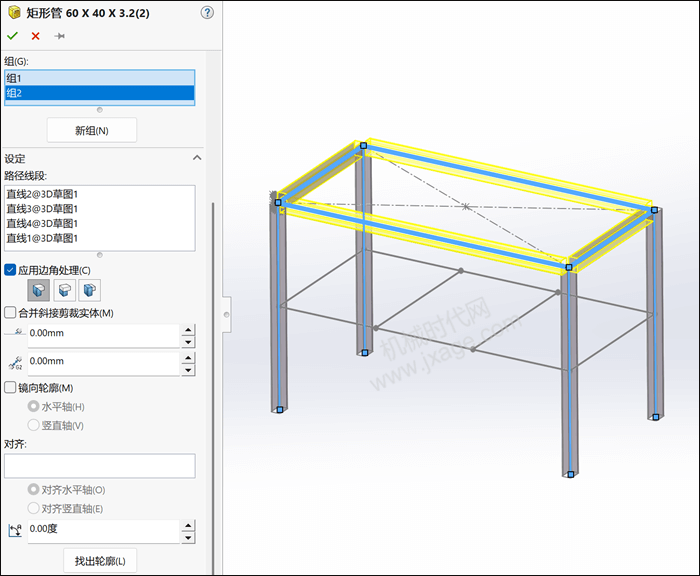Select 组2 in the group list

(100, 93)
